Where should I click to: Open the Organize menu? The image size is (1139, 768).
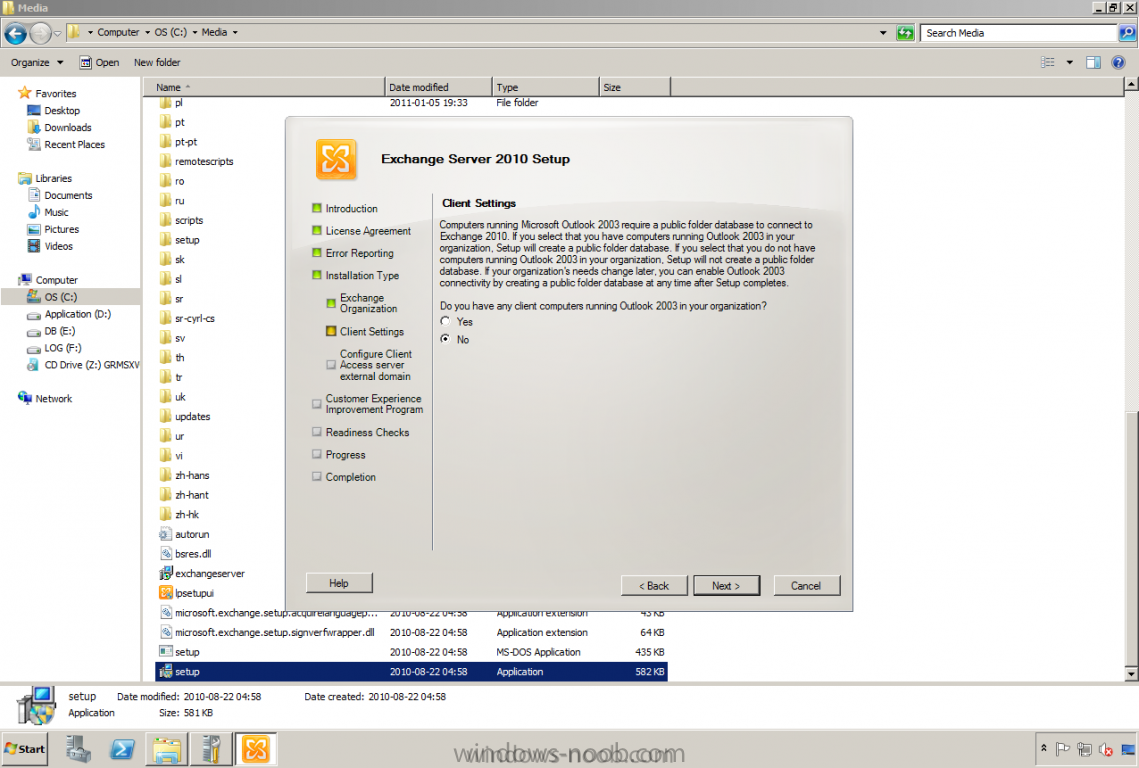coord(36,62)
